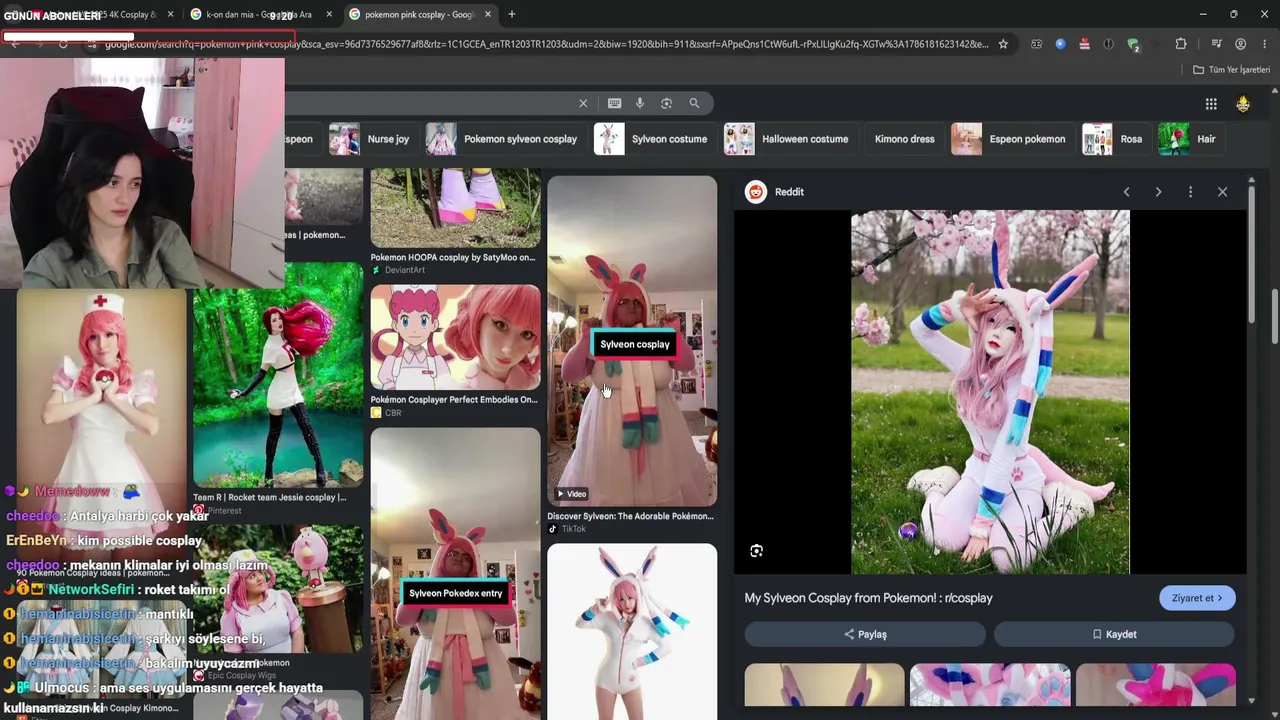Select the 'Halloween costume' chip
The image size is (1280, 720).
click(x=789, y=139)
